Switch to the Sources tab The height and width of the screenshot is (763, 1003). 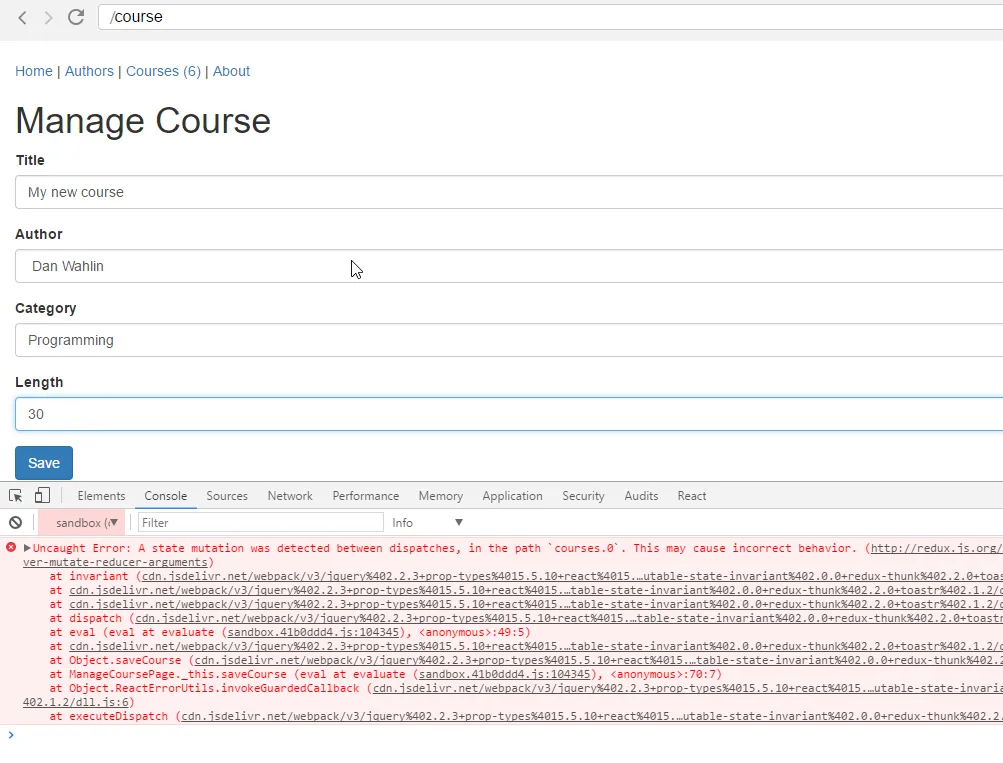[227, 496]
